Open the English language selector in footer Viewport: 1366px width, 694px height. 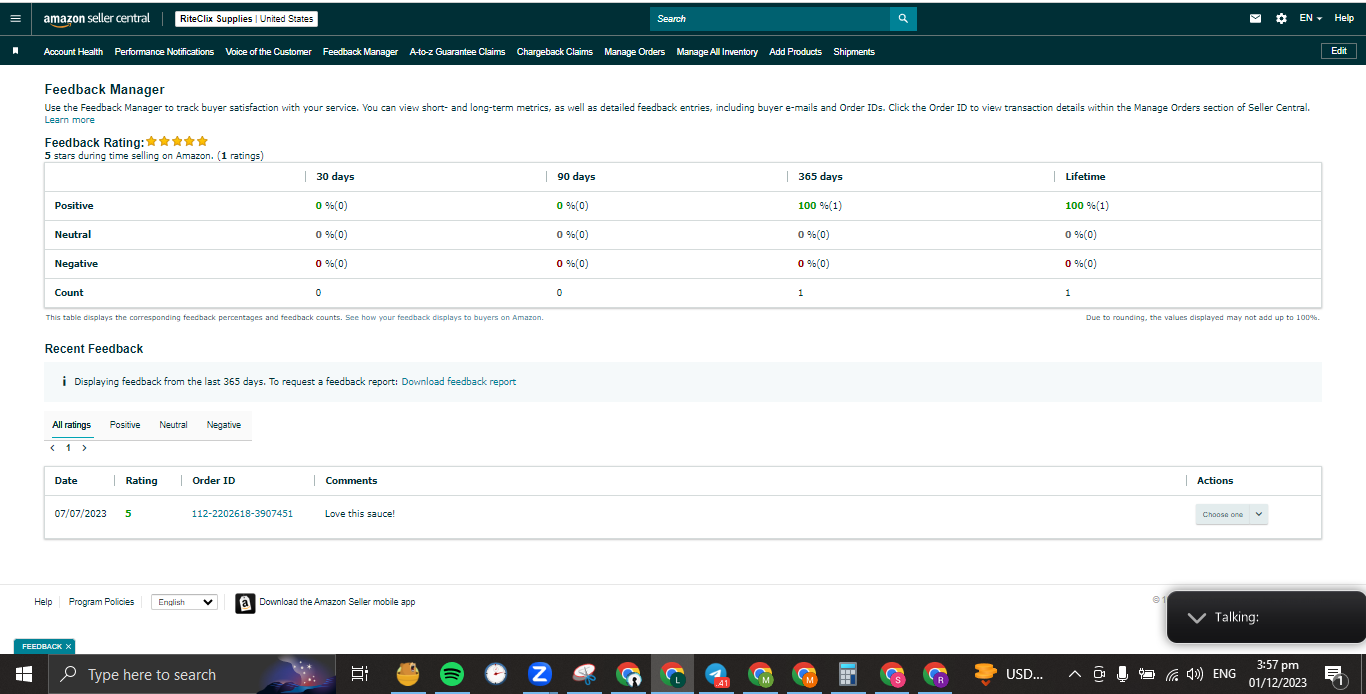[x=184, y=602]
